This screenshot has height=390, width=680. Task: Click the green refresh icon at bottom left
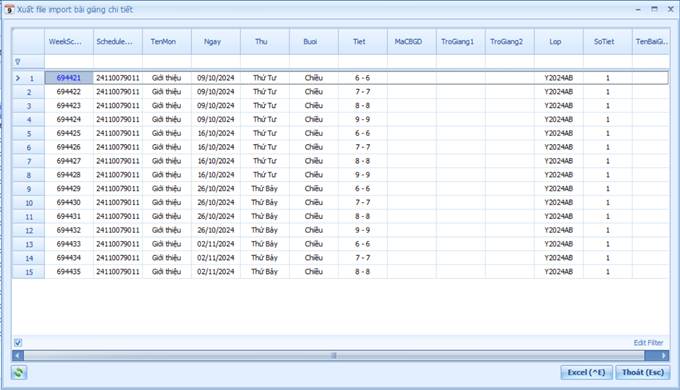pos(19,372)
